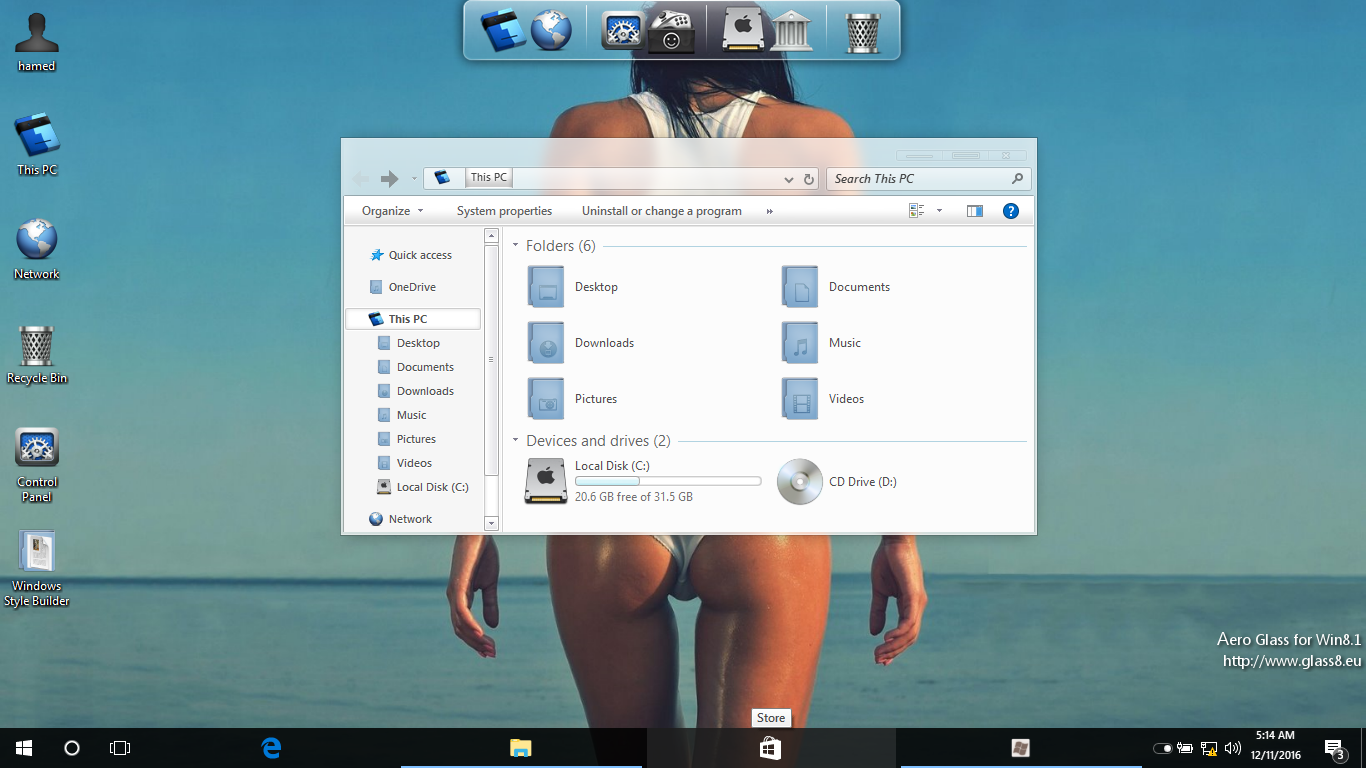The height and width of the screenshot is (768, 1366).
Task: Select OneDrive in the navigation pane
Action: tap(412, 287)
